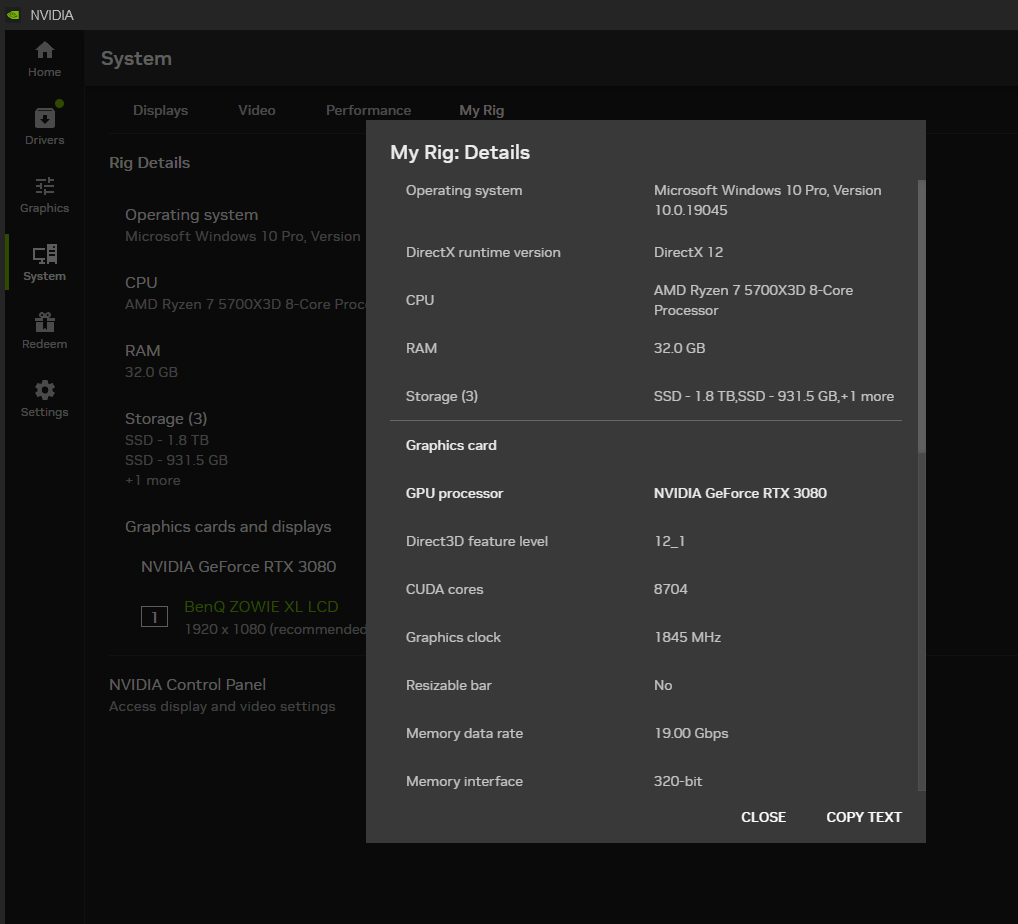Select the GPU processor label in dialog
The width and height of the screenshot is (1018, 924).
454,493
